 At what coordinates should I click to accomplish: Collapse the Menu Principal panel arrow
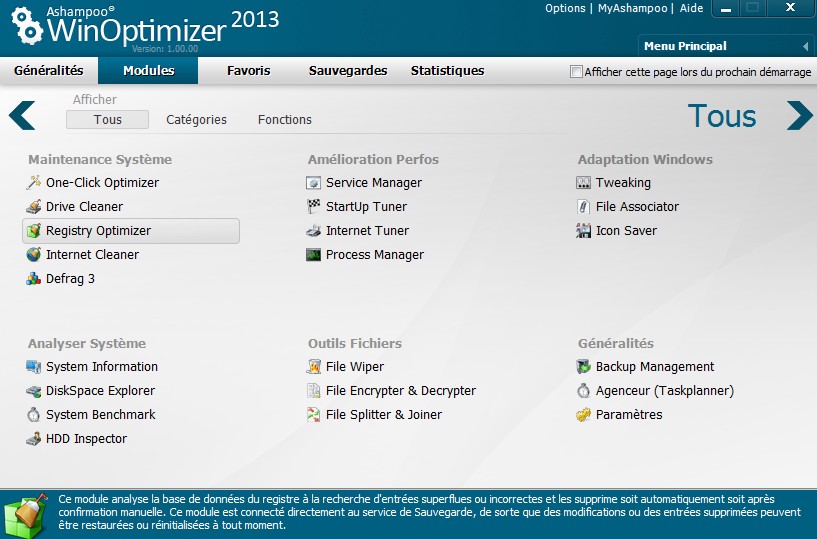pyautogui.click(x=806, y=46)
